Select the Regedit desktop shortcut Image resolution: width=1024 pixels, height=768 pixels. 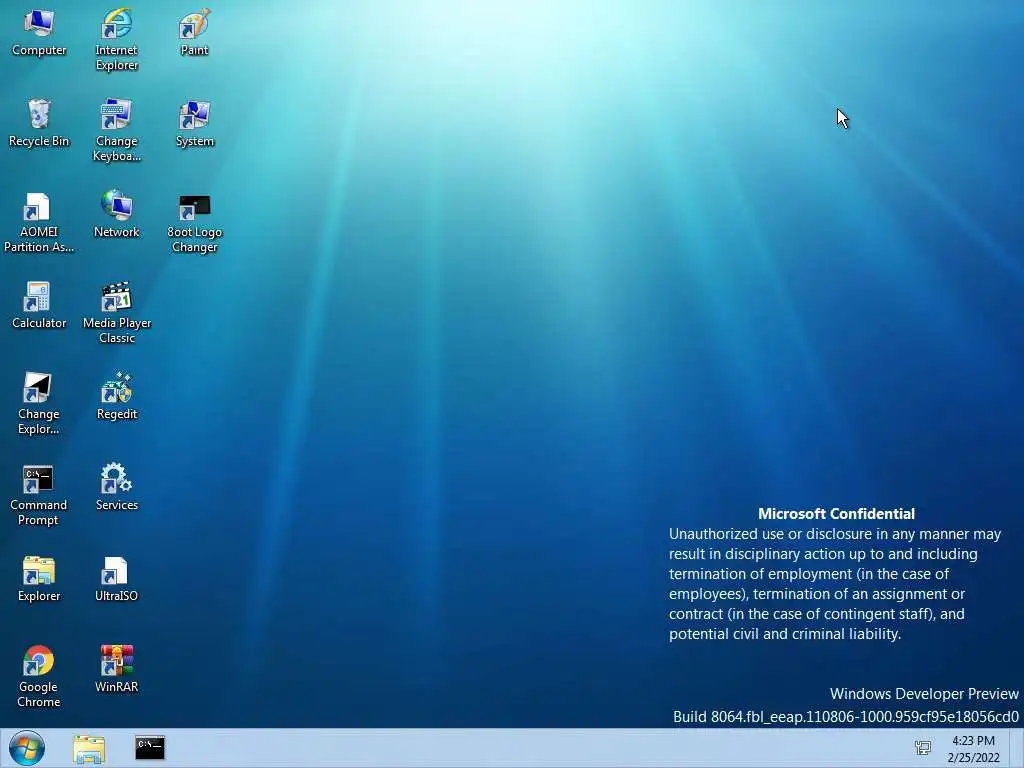click(116, 396)
